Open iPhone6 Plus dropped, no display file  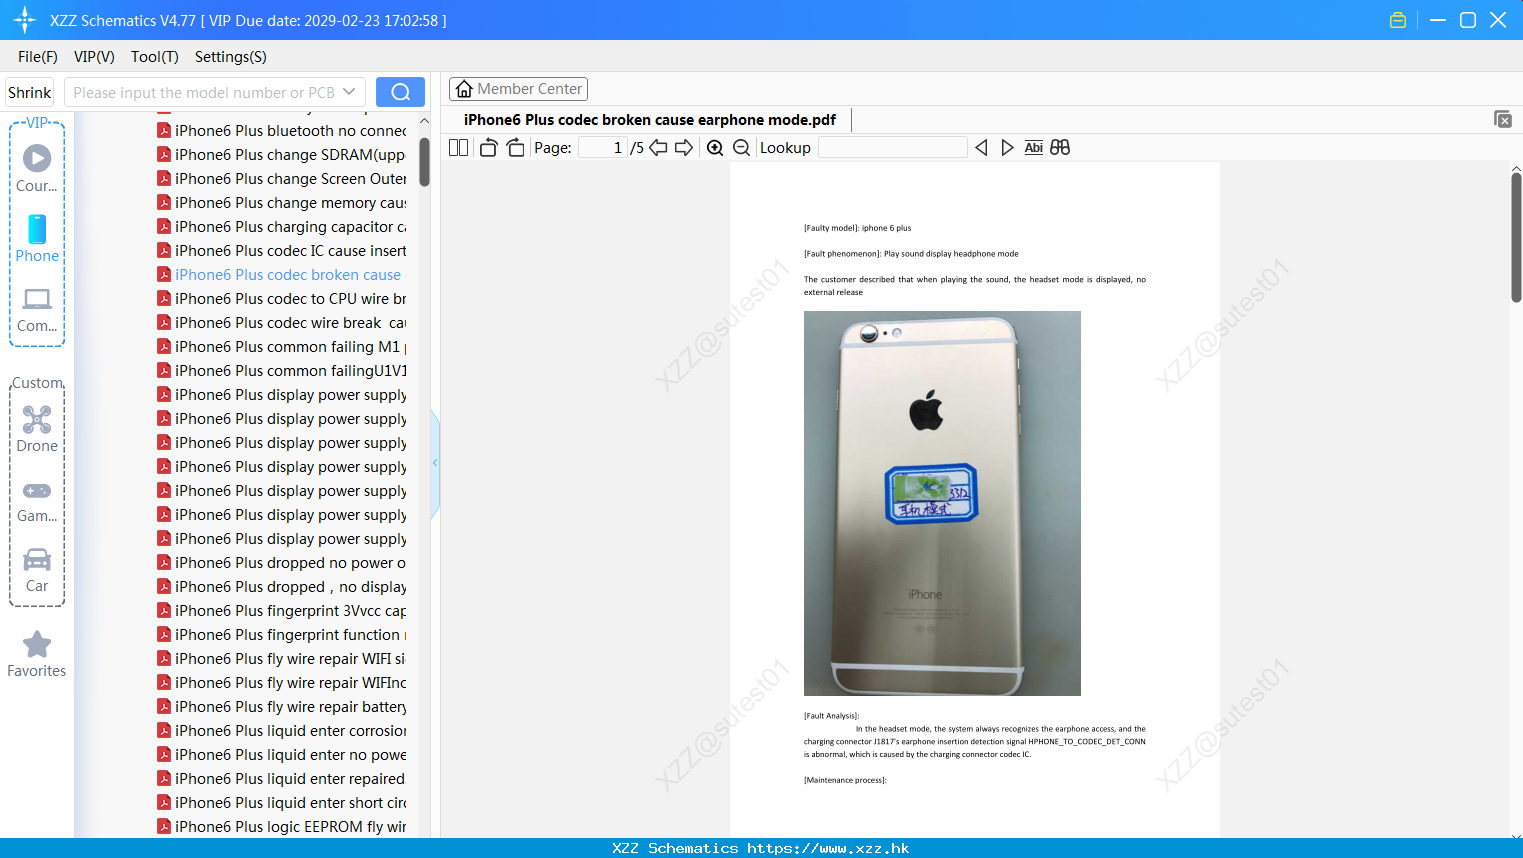tap(282, 587)
